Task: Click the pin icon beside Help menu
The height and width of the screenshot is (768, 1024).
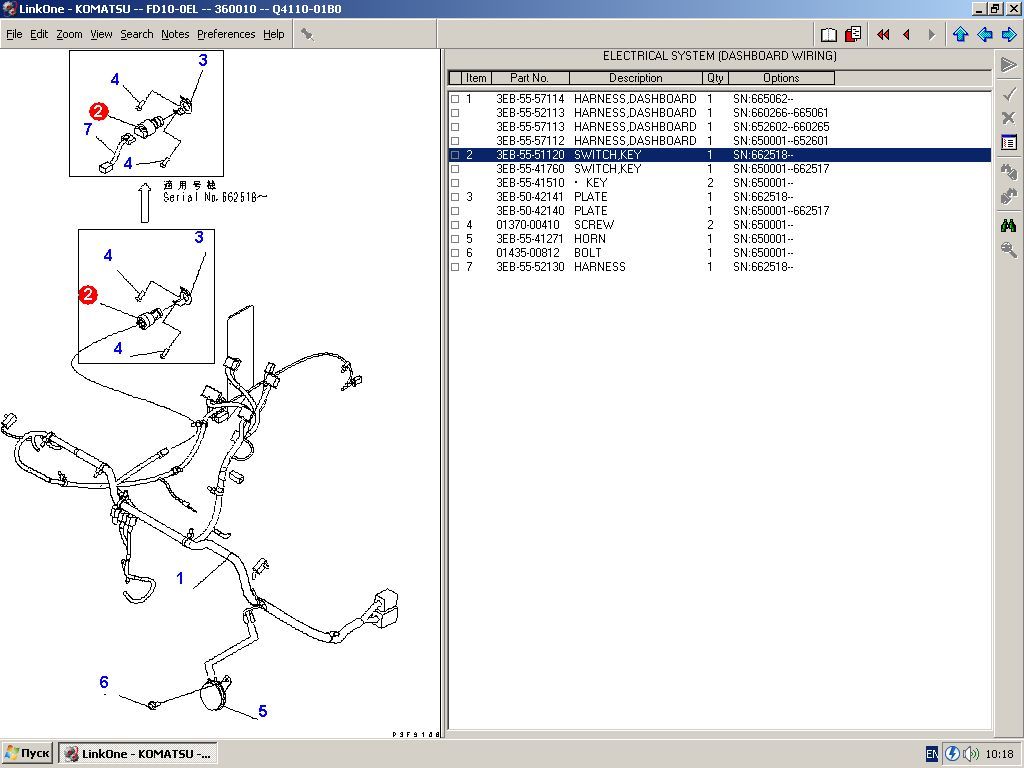Action: (x=307, y=34)
